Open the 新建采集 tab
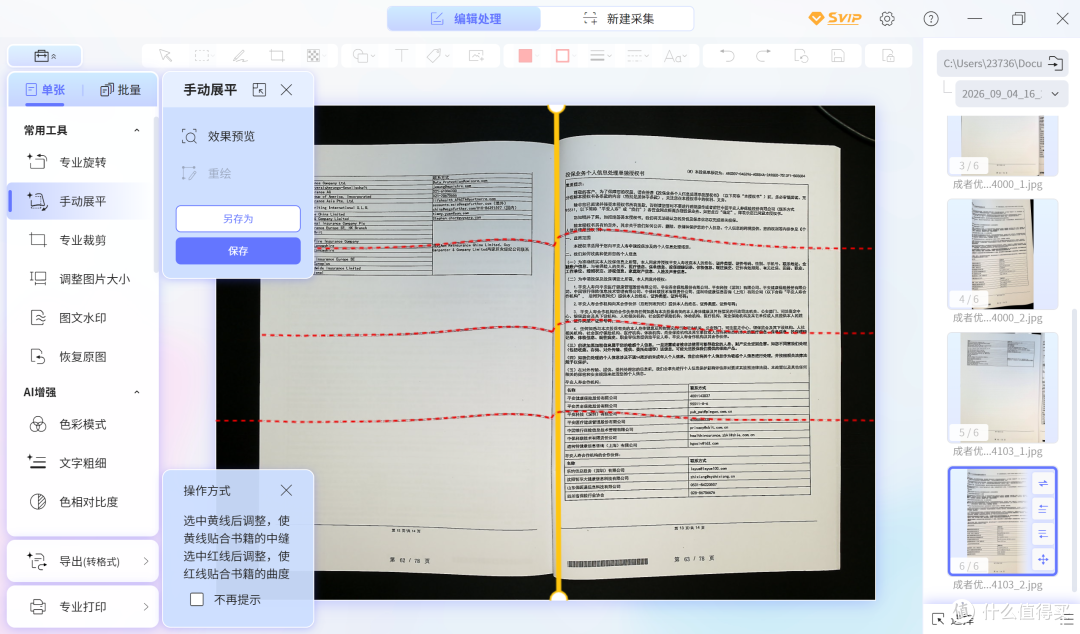Viewport: 1080px width, 634px height. point(618,19)
